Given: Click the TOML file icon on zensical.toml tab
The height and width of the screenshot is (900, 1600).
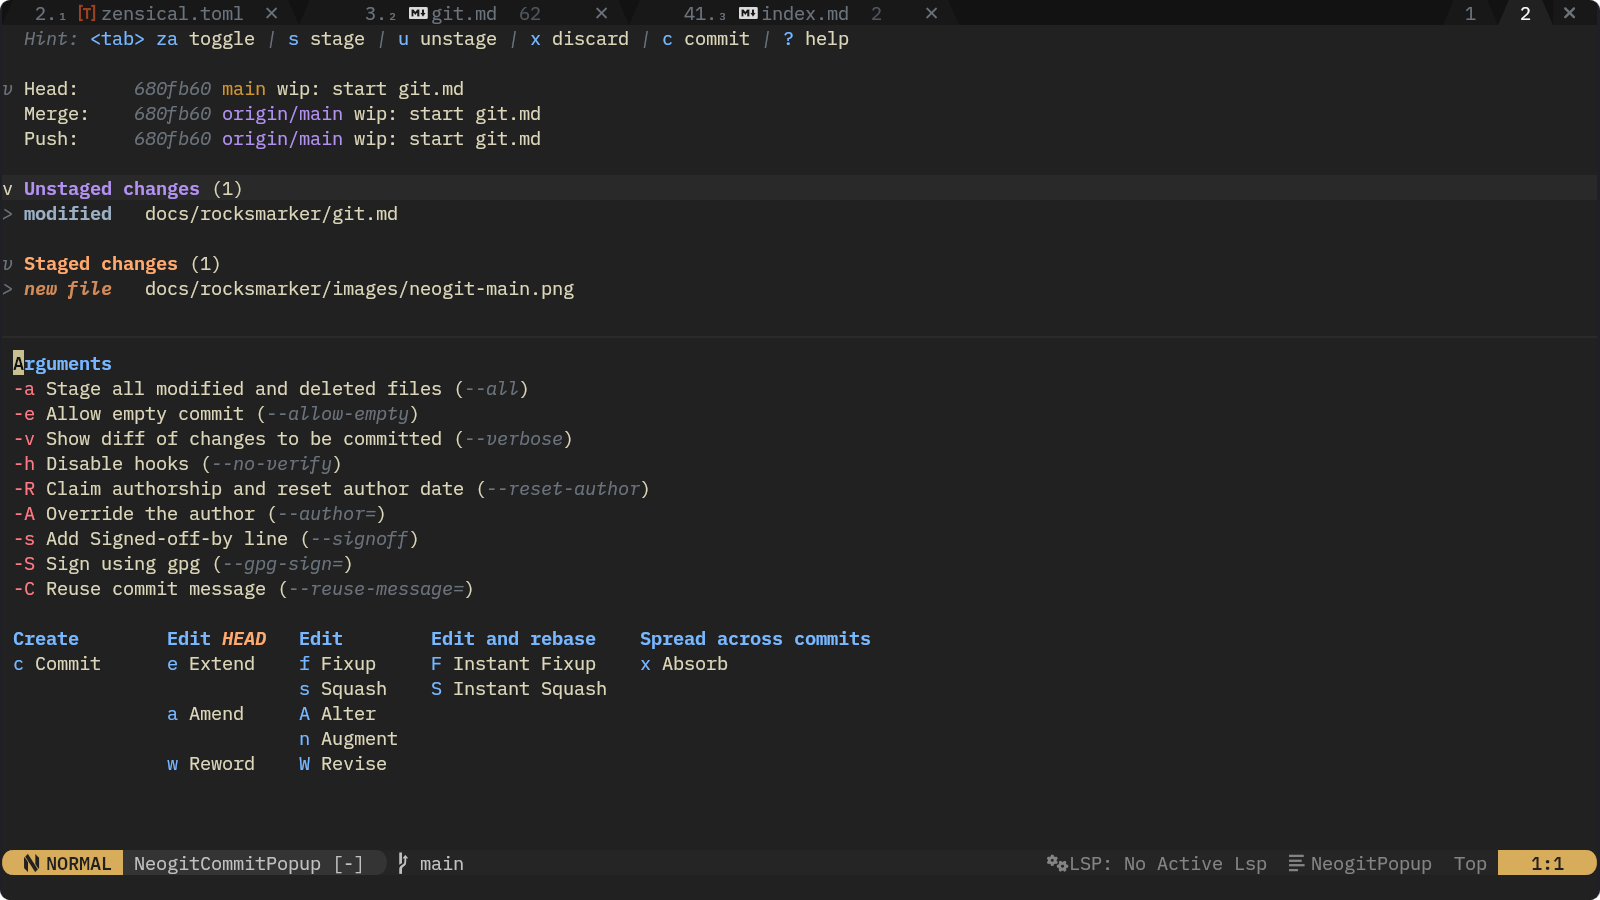Looking at the screenshot, I should click(87, 14).
